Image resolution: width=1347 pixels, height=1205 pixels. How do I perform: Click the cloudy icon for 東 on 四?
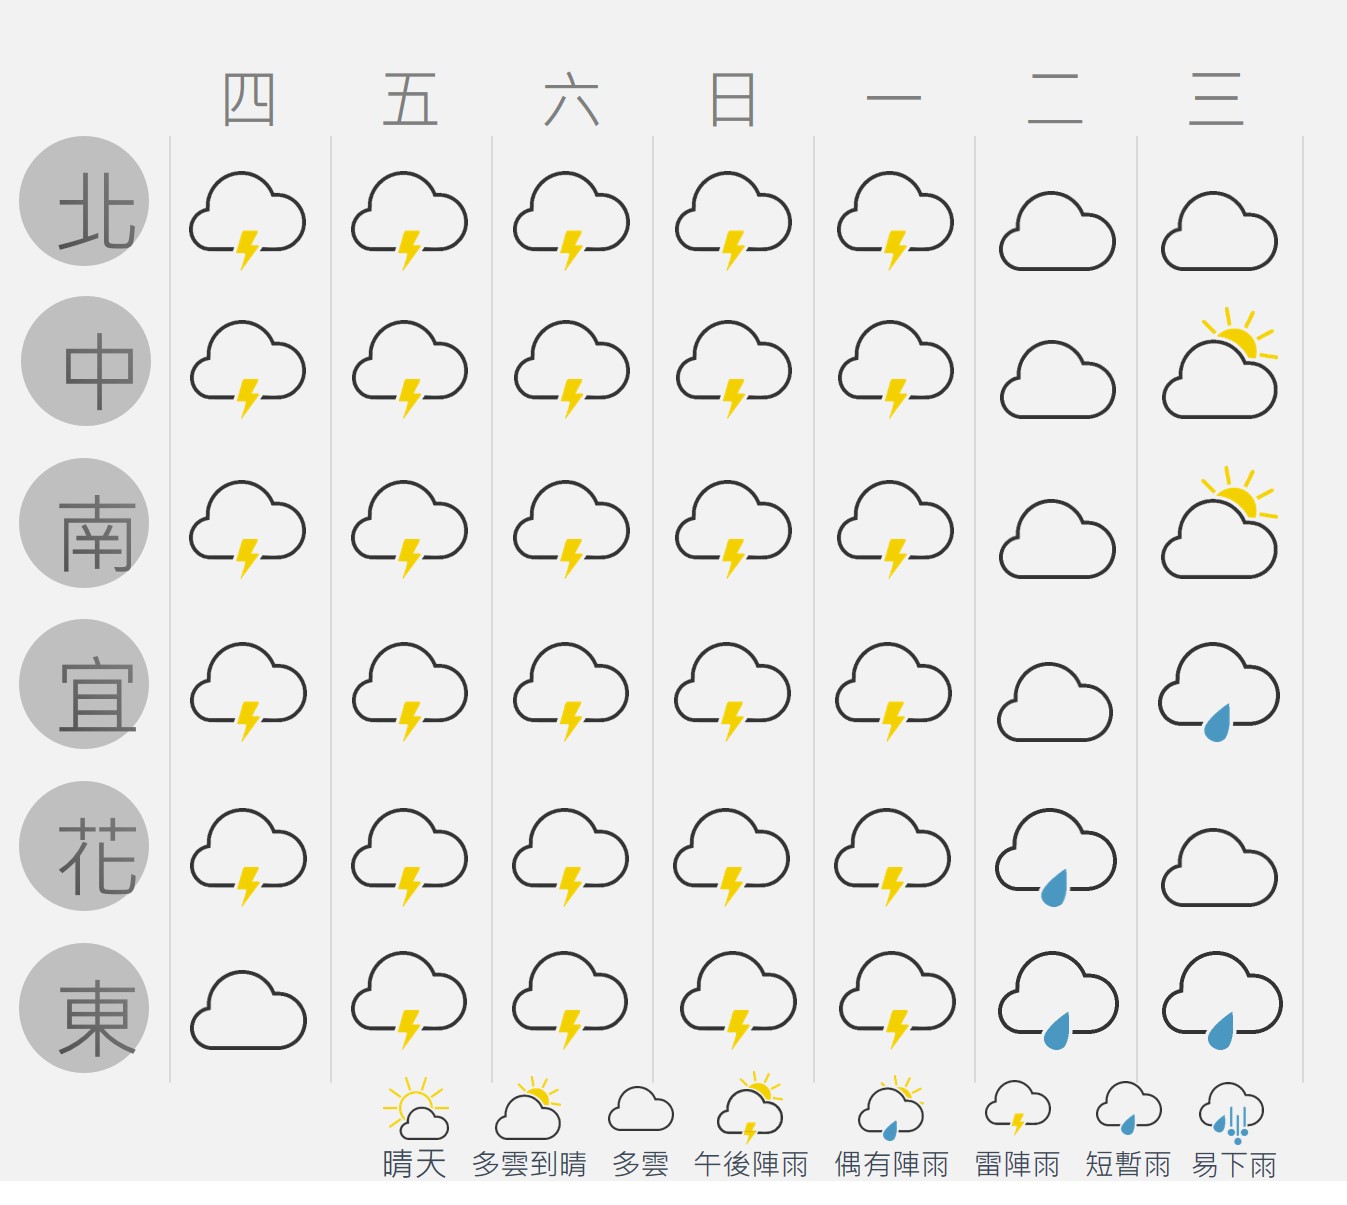click(x=248, y=1010)
